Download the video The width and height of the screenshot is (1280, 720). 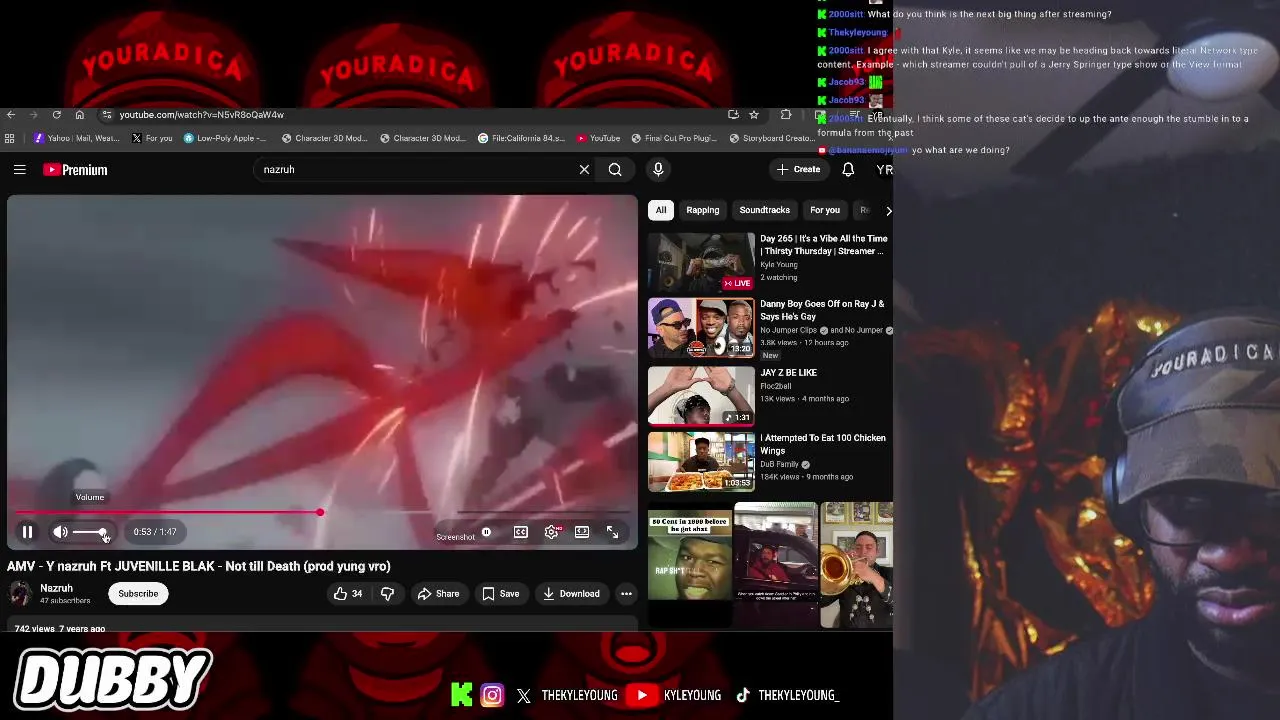pyautogui.click(x=571, y=594)
